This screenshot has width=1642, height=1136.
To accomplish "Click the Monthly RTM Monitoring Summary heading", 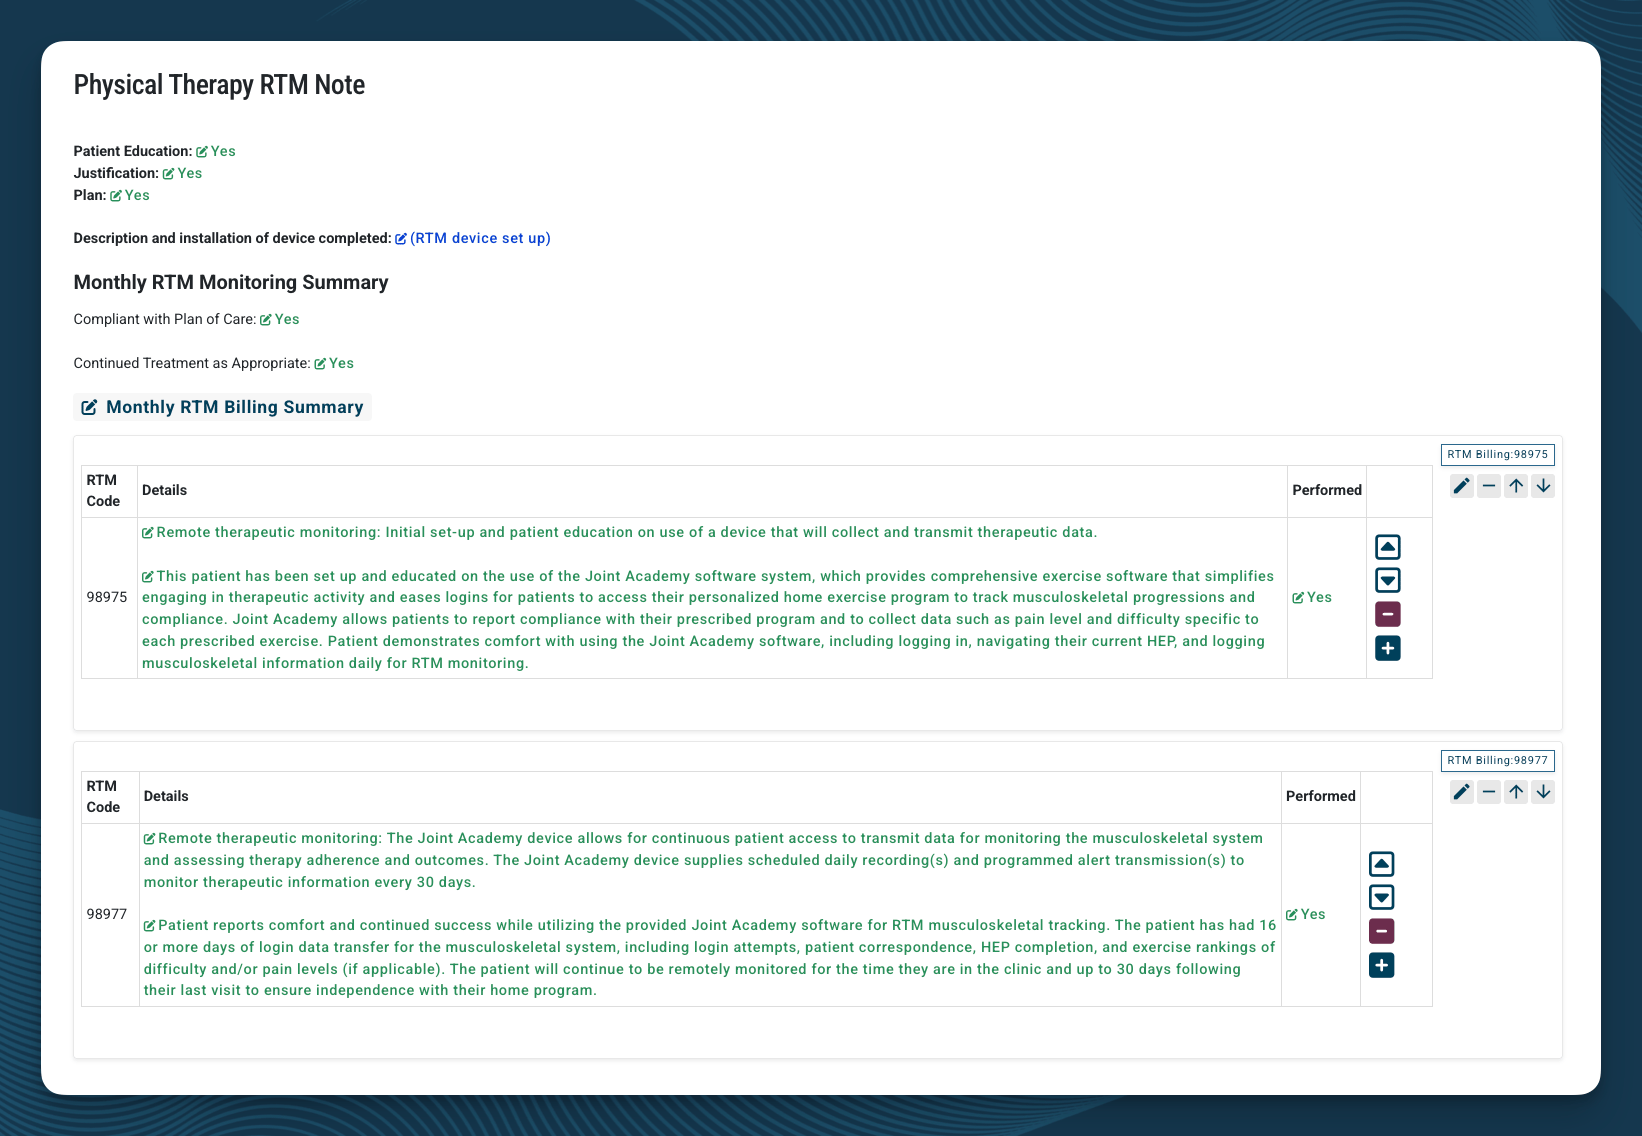I will [231, 282].
